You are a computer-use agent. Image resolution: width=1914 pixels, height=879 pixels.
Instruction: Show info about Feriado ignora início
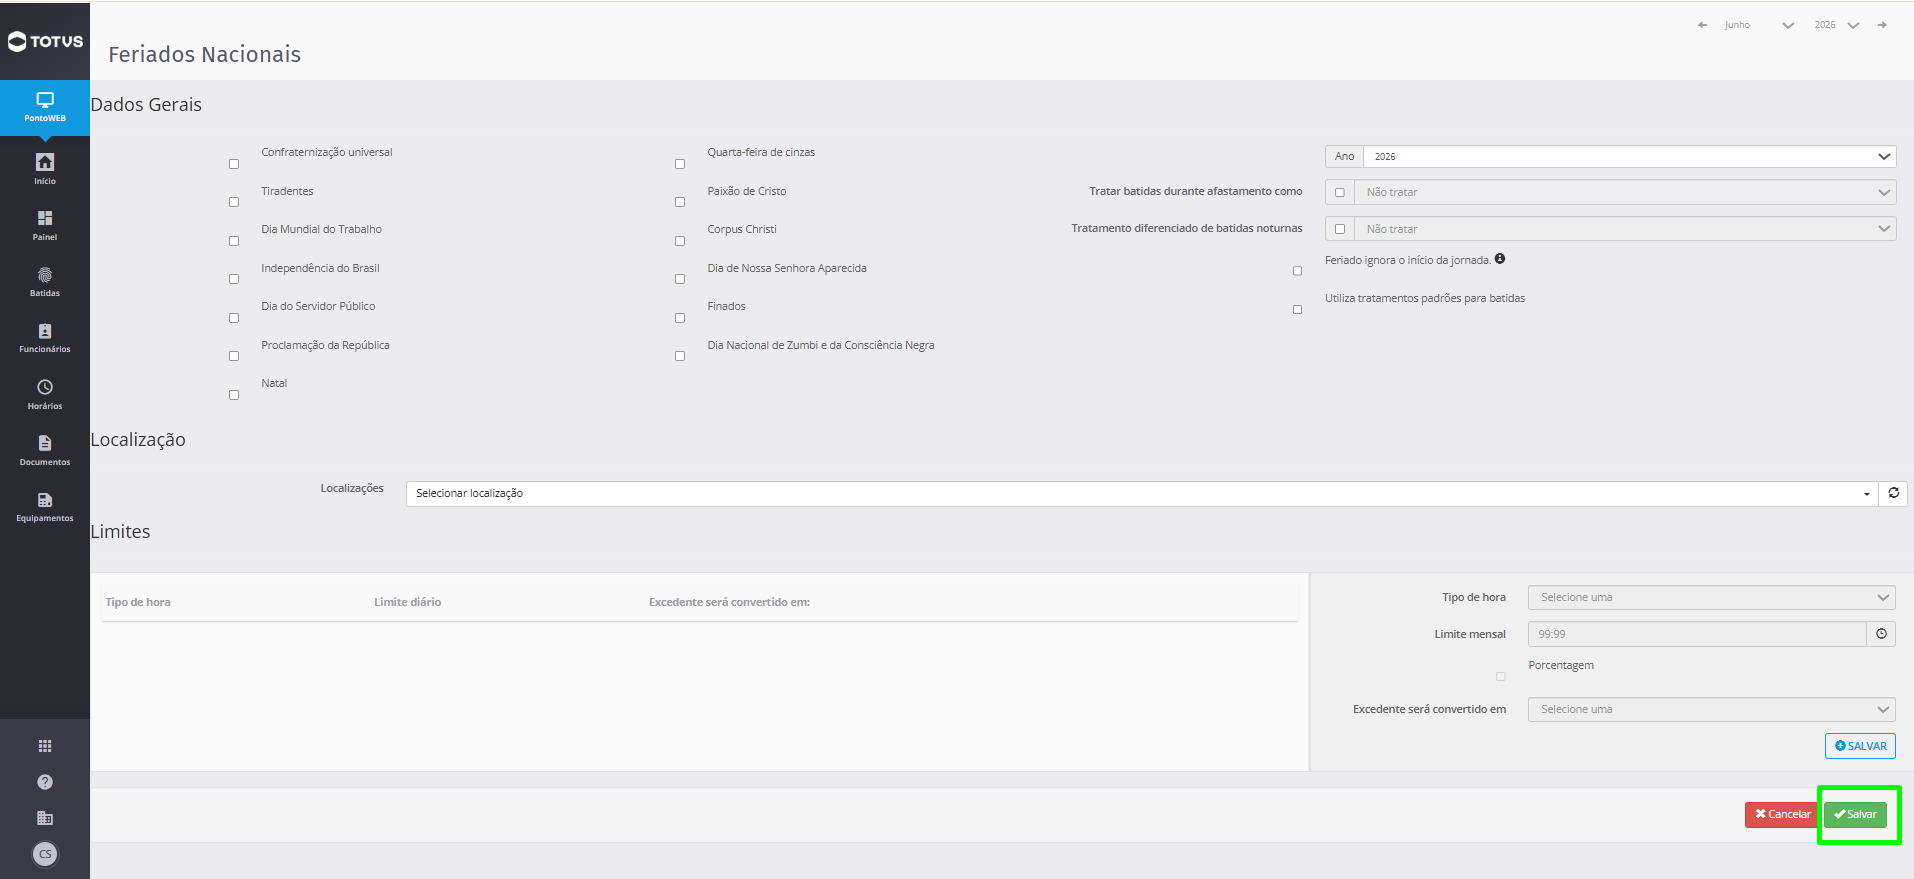click(x=1500, y=259)
